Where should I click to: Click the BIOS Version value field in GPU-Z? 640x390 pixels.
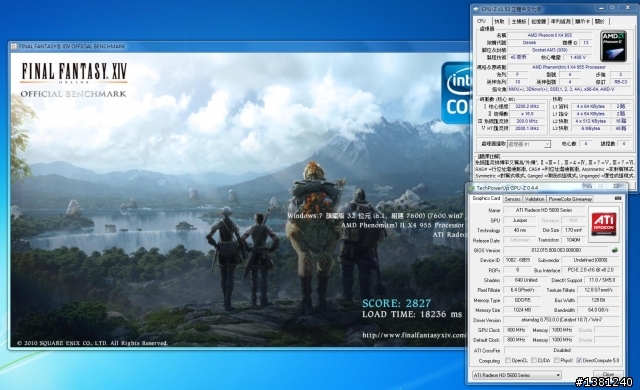(556, 250)
